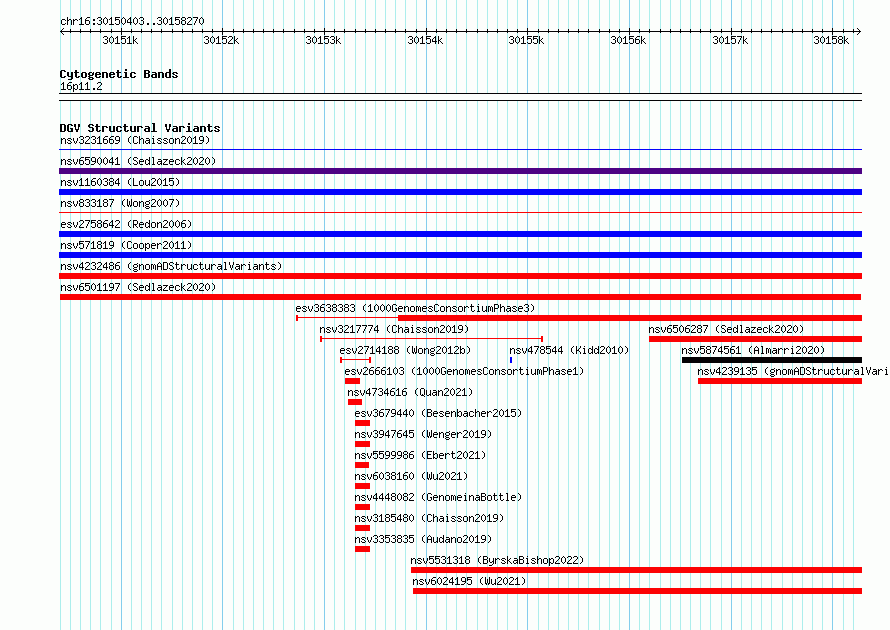Click the Cytogenetic Bands track title
Image resolution: width=890 pixels, height=630 pixels.
pyautogui.click(x=119, y=74)
